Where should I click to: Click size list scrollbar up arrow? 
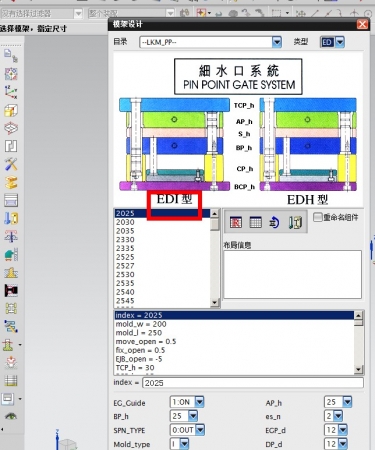coord(214,213)
